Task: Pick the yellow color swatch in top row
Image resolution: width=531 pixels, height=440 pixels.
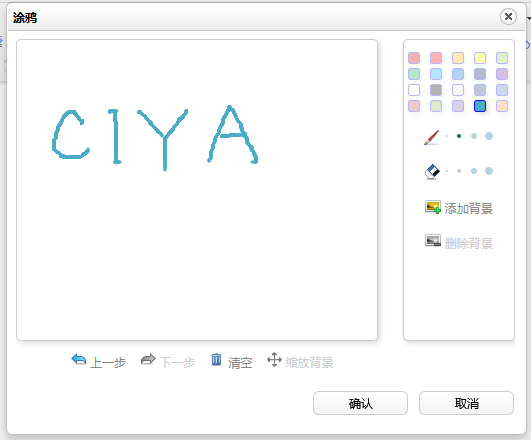Action: pos(480,58)
